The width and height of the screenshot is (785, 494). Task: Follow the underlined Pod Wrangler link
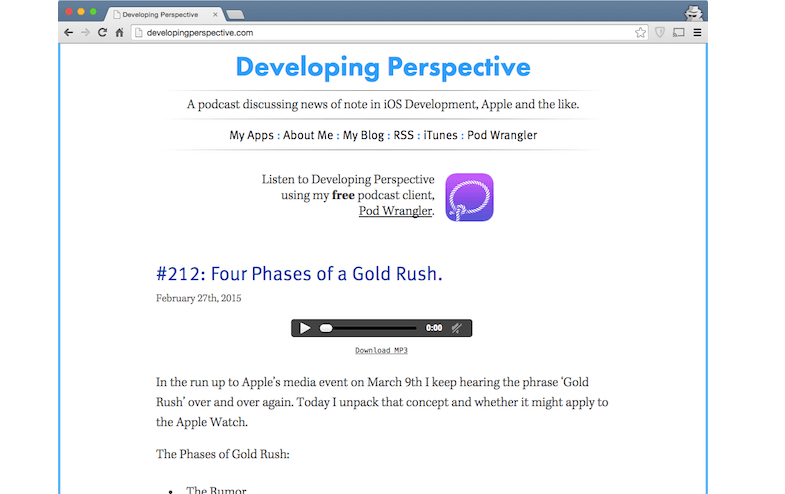[x=395, y=211]
